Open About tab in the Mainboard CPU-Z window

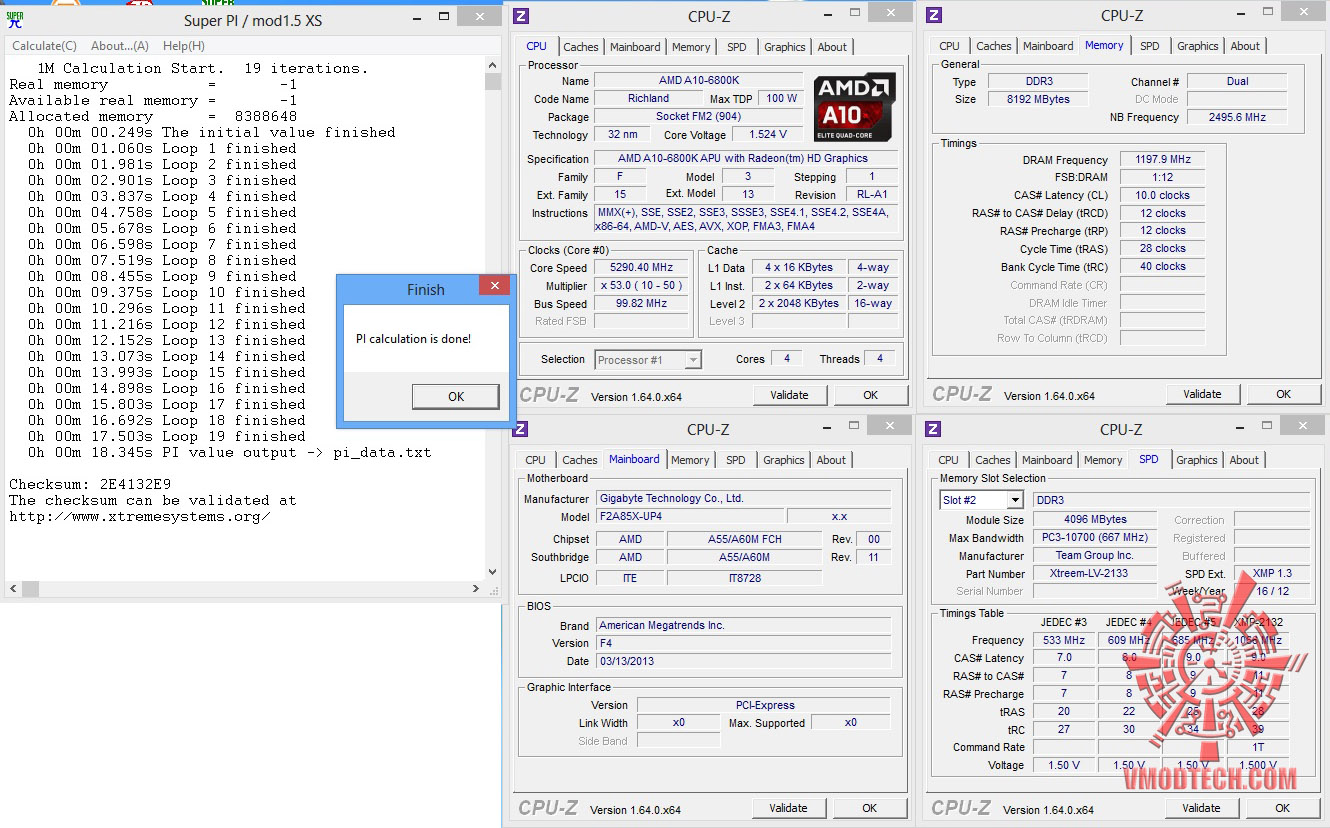[831, 460]
